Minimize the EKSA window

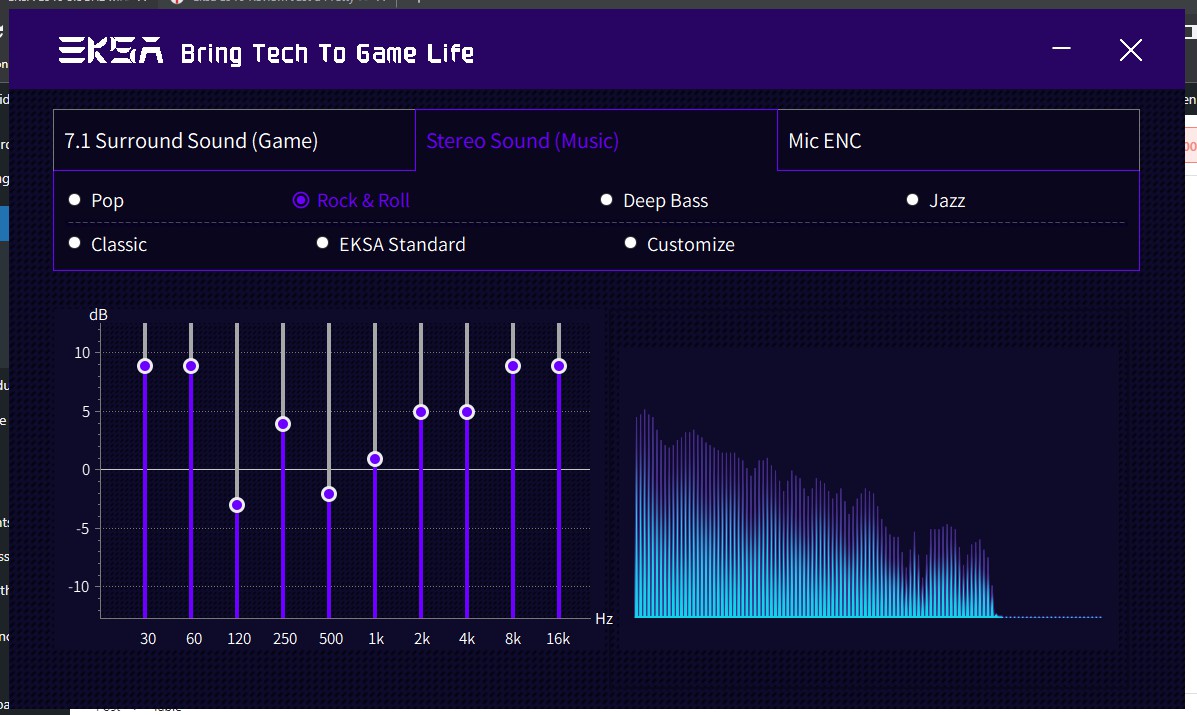pyautogui.click(x=1061, y=48)
